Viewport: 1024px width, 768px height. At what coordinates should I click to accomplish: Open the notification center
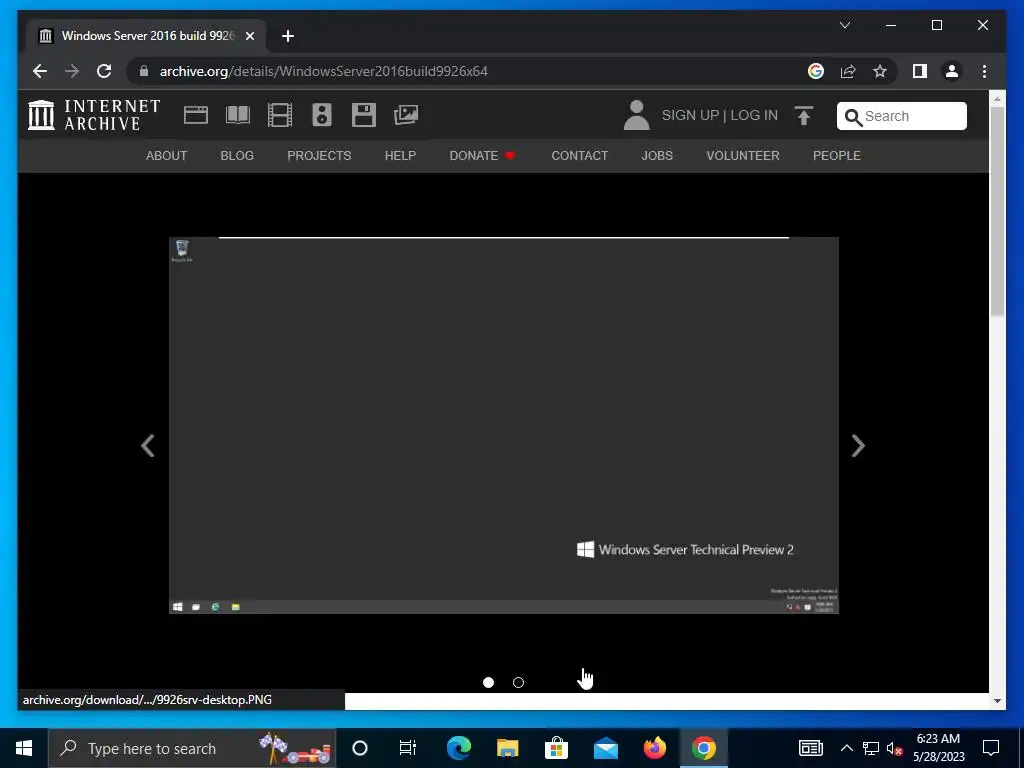tap(991, 748)
